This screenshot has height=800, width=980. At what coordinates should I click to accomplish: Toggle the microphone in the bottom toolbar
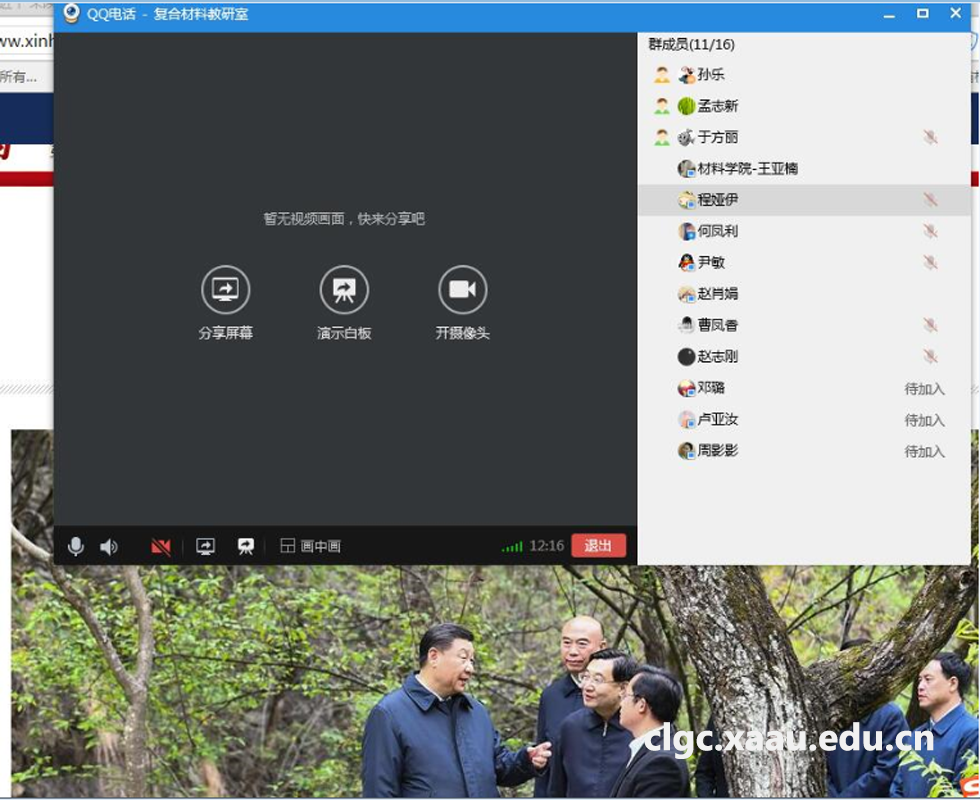(75, 546)
